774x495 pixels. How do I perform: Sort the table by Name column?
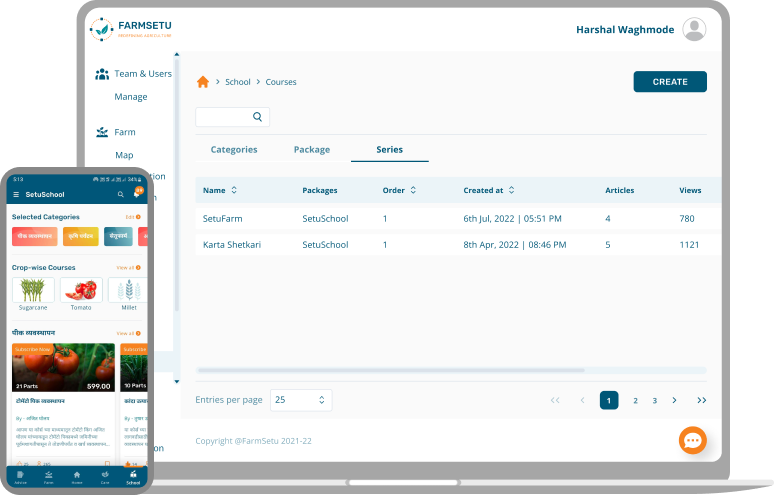pos(234,190)
